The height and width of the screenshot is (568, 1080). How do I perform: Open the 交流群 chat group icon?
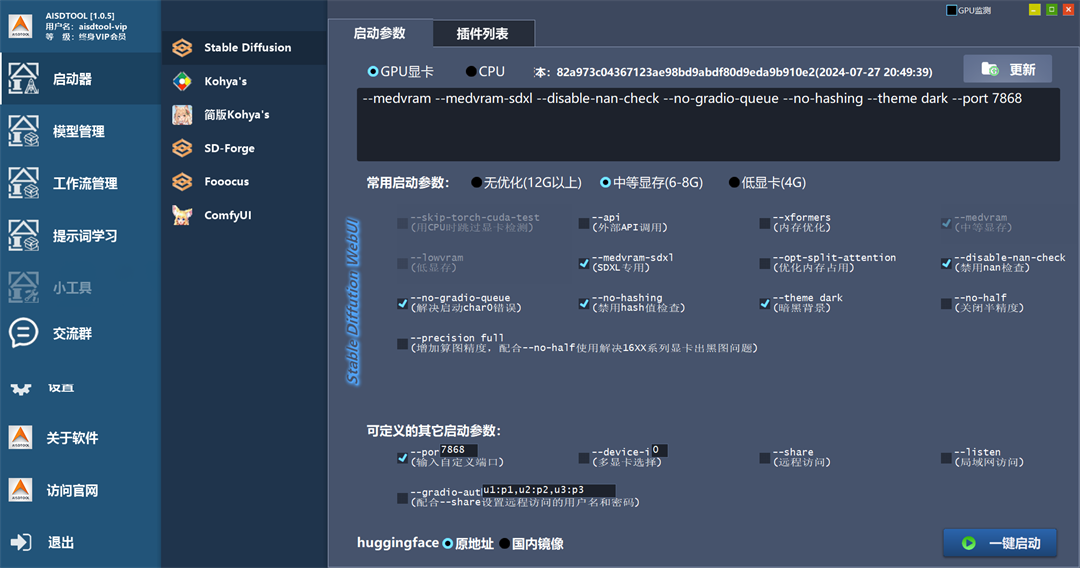[23, 333]
